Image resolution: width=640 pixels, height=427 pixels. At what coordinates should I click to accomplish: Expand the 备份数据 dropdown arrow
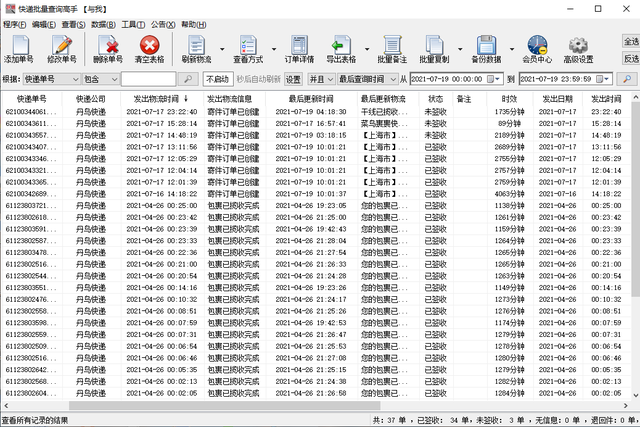512,49
